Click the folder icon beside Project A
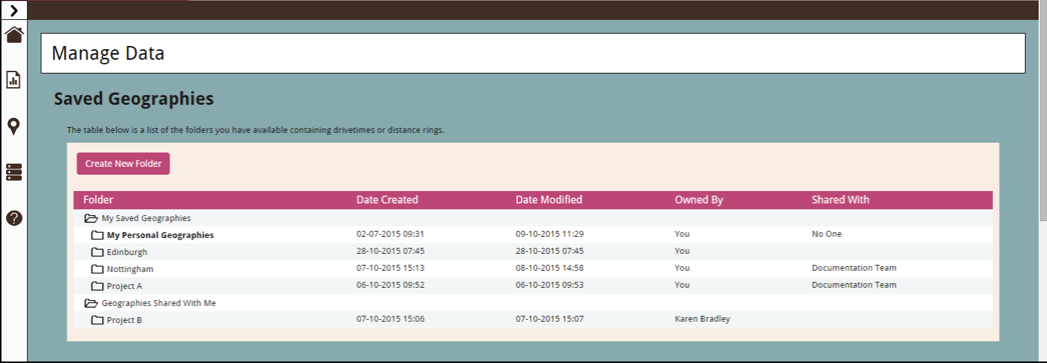Screen dimensions: 1047x363 (97, 286)
